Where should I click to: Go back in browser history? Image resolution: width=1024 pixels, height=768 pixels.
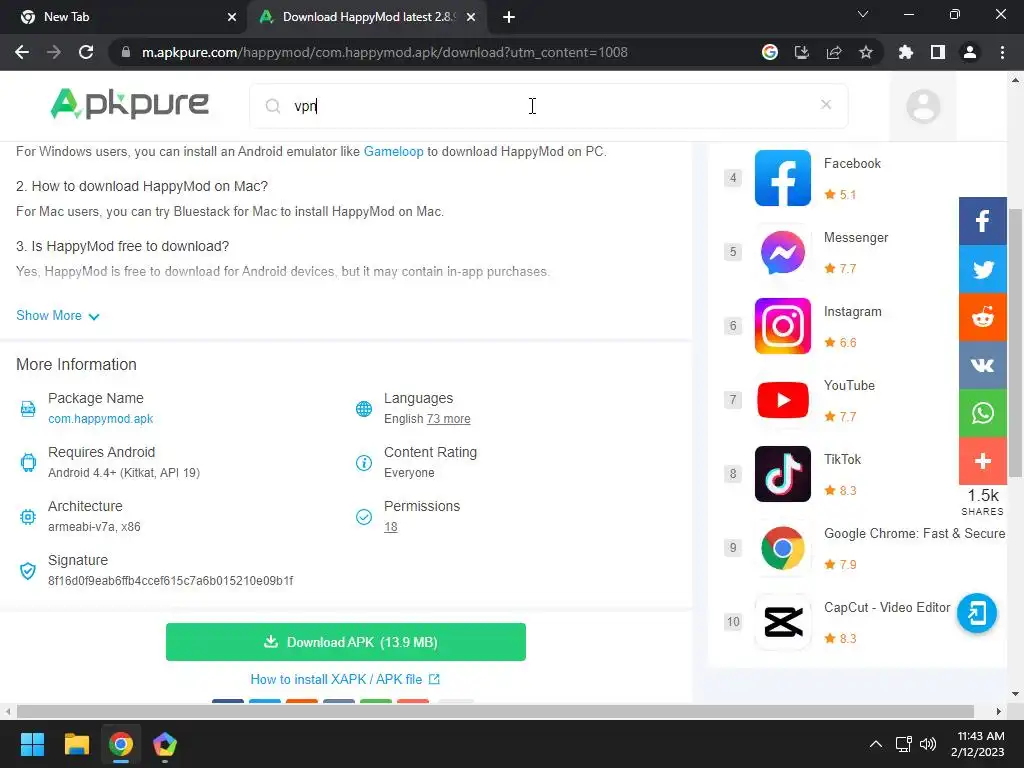tap(22, 52)
